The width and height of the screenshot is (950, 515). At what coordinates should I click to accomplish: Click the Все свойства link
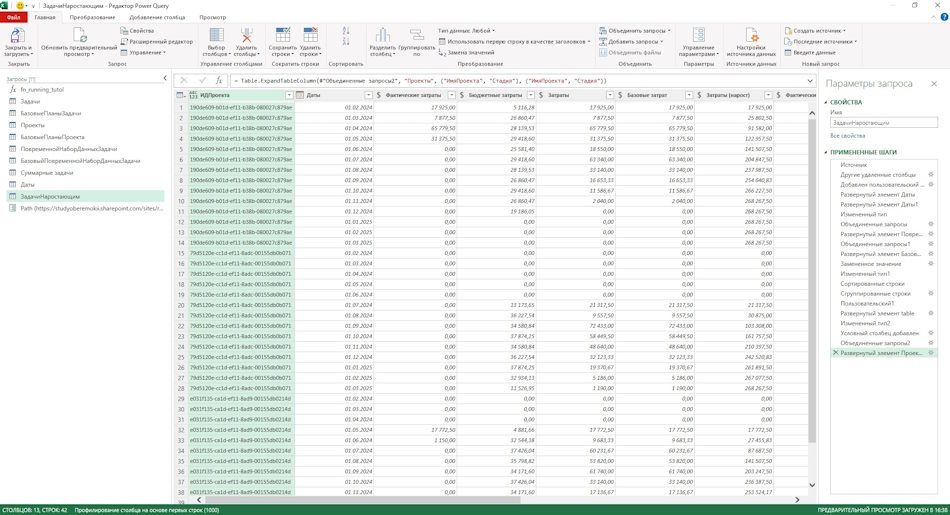point(848,136)
